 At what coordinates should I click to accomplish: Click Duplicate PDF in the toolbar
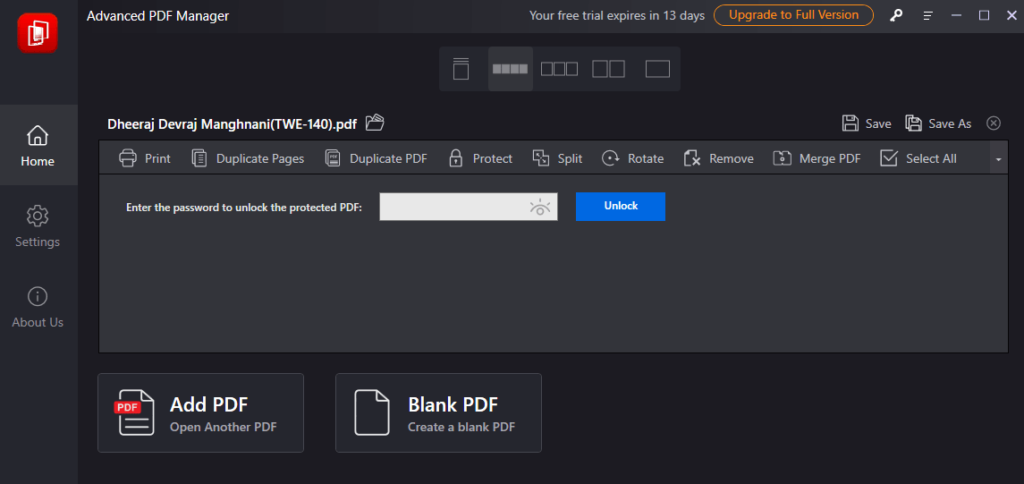376,158
